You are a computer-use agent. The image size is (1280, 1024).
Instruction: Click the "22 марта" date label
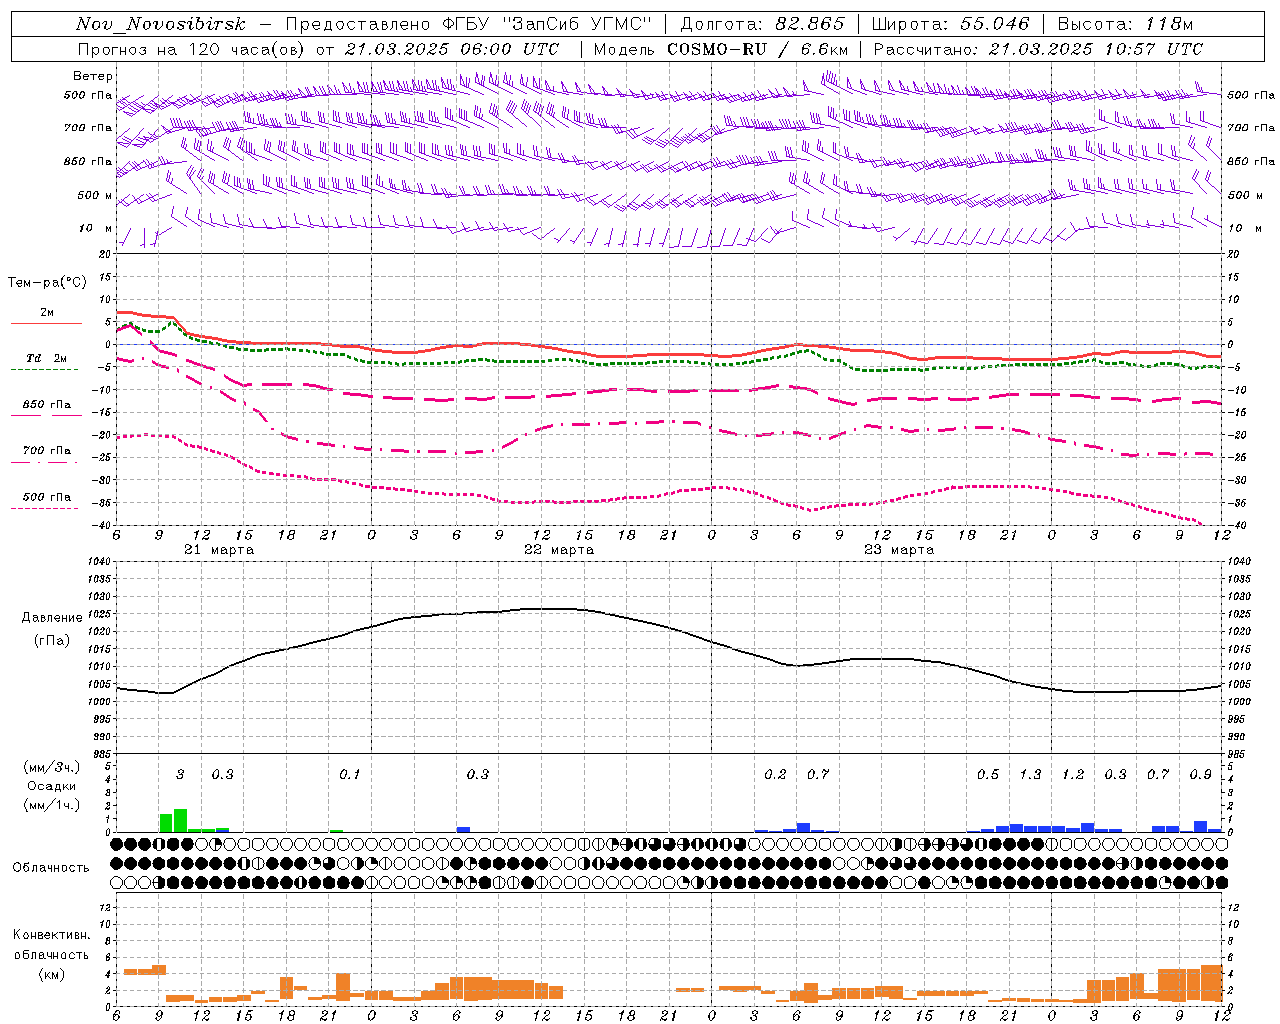pos(559,550)
